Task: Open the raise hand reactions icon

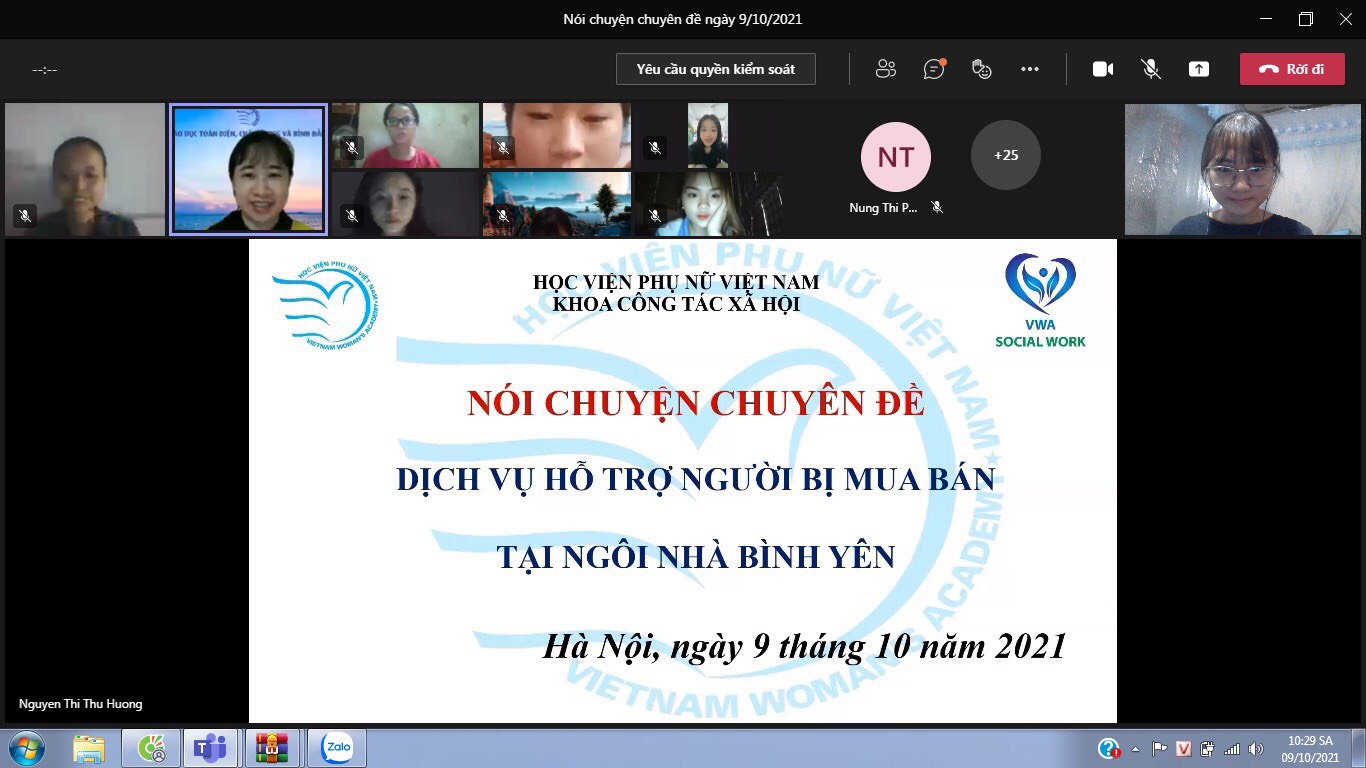Action: 982,69
